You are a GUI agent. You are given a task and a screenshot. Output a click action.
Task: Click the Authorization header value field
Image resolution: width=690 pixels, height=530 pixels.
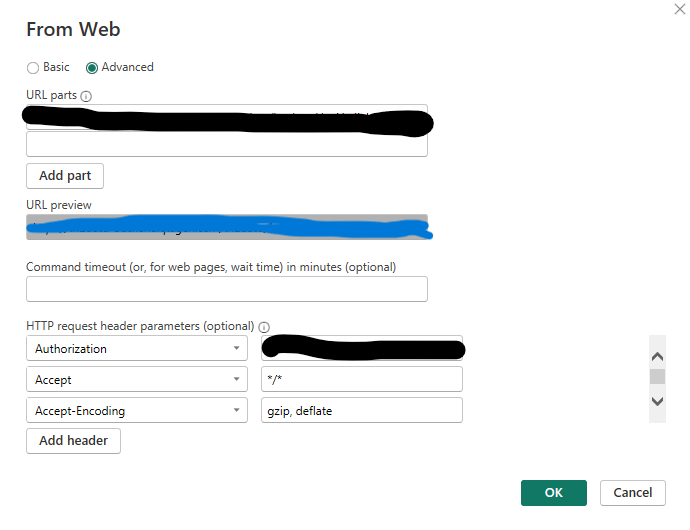[x=362, y=348]
